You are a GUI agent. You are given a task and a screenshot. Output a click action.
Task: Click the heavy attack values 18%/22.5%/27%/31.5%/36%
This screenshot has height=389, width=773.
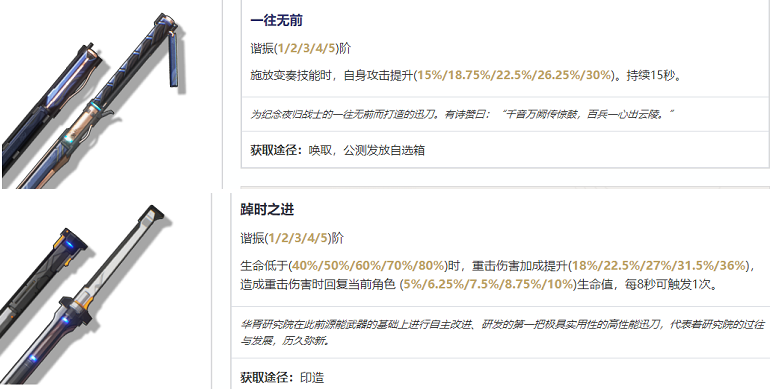pyautogui.click(x=659, y=266)
